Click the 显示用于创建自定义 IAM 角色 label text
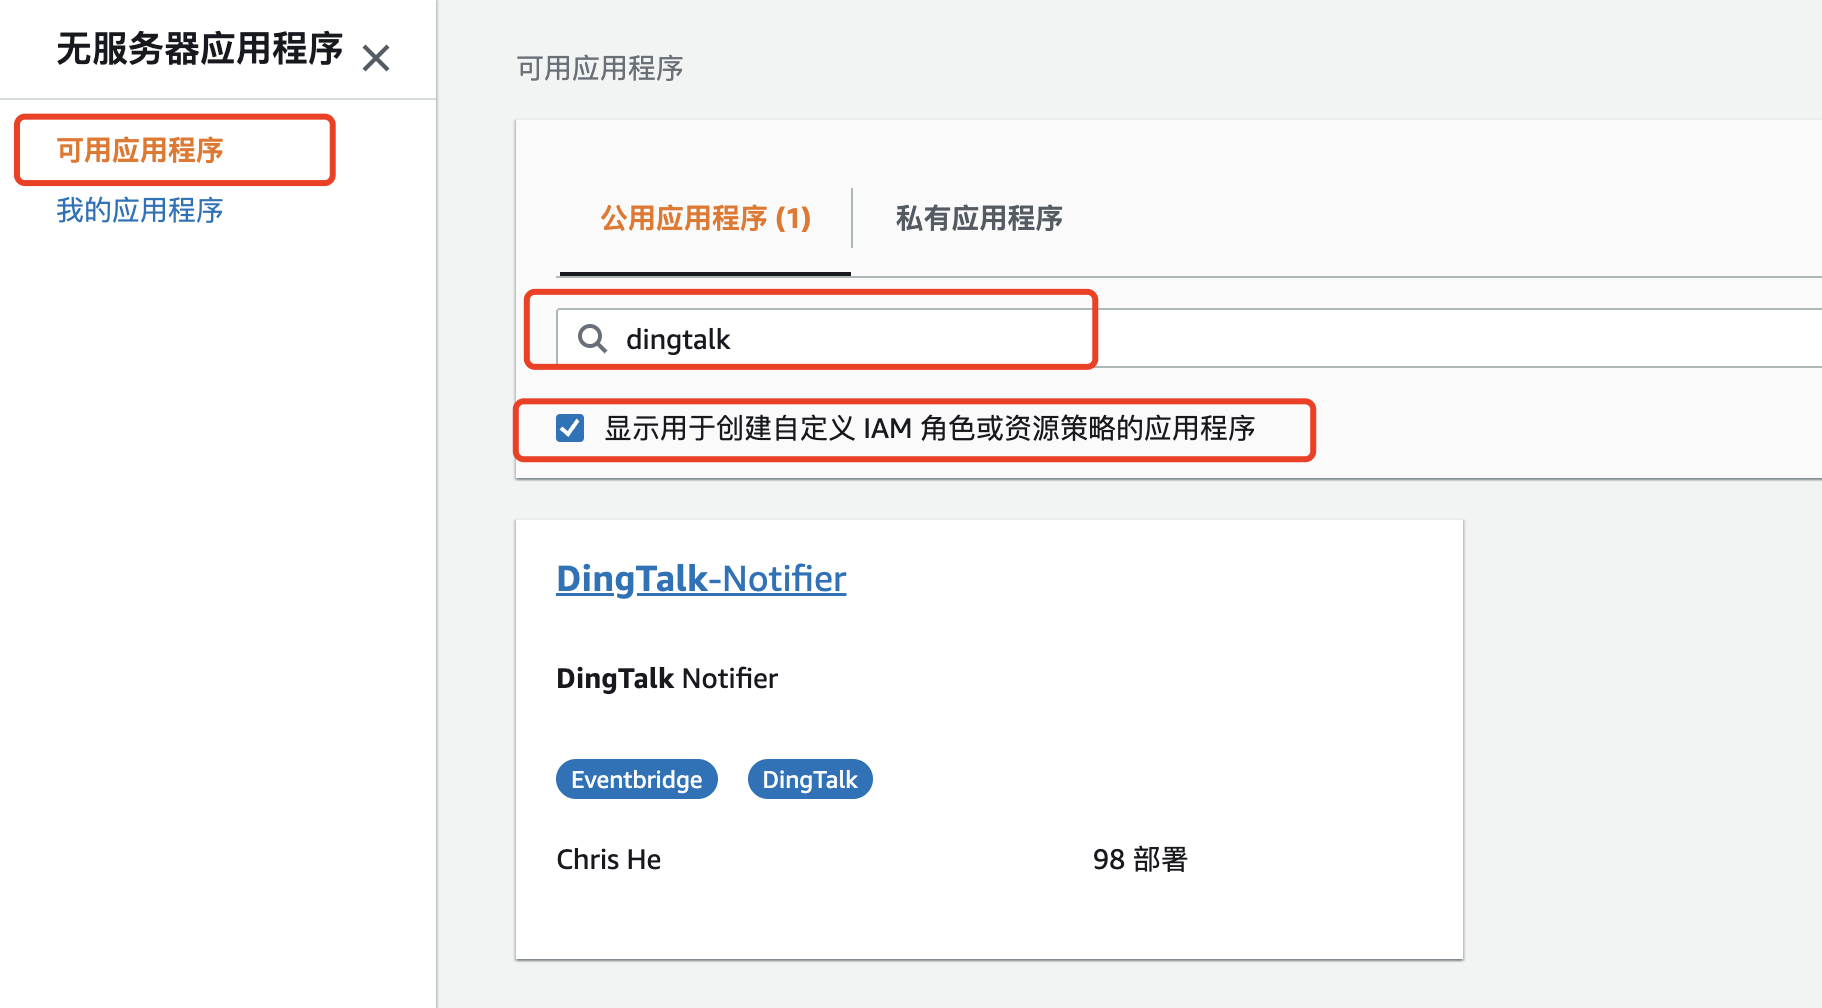Screen dimensions: 1822x1008 pyautogui.click(x=929, y=428)
